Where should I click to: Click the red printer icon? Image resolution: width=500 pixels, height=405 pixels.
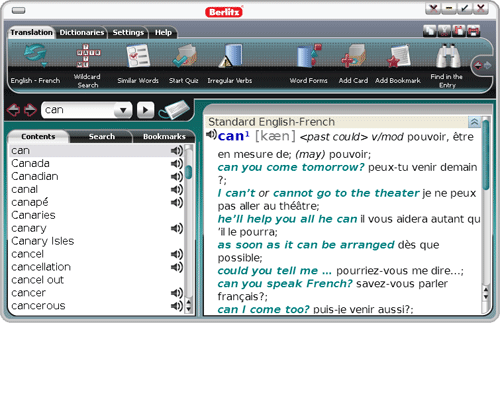(x=473, y=31)
